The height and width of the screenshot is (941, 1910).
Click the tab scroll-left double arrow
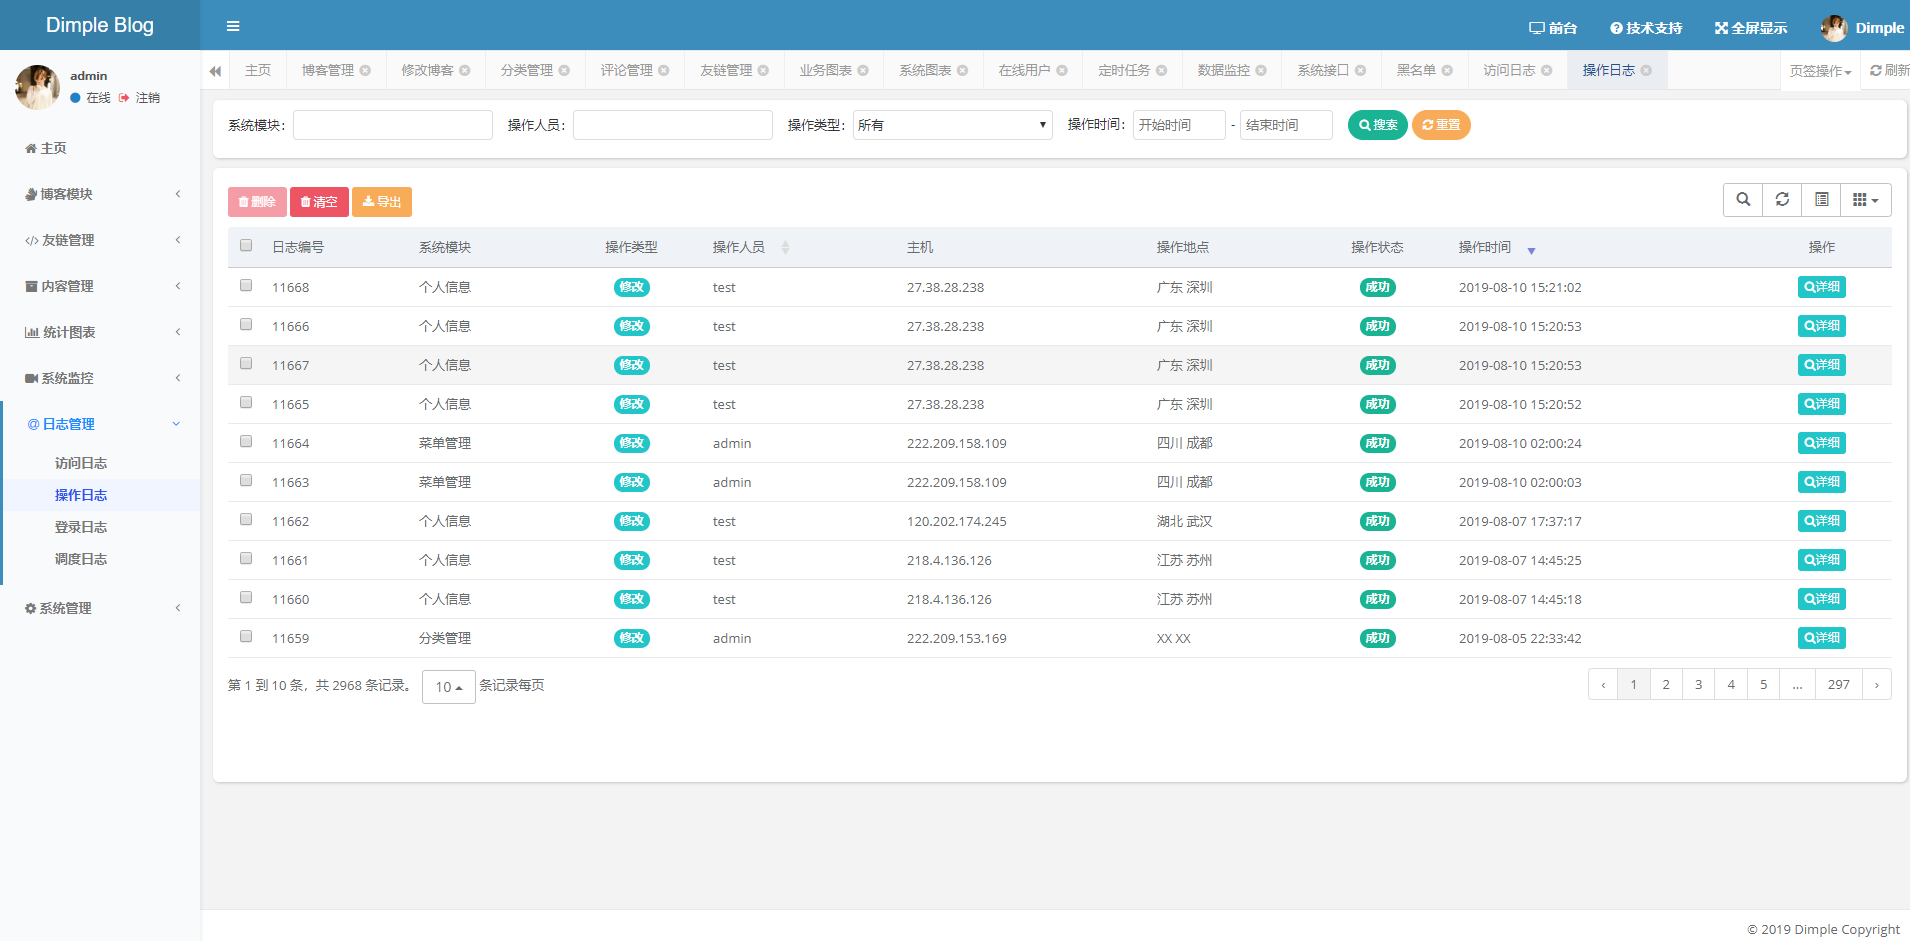[x=215, y=71]
